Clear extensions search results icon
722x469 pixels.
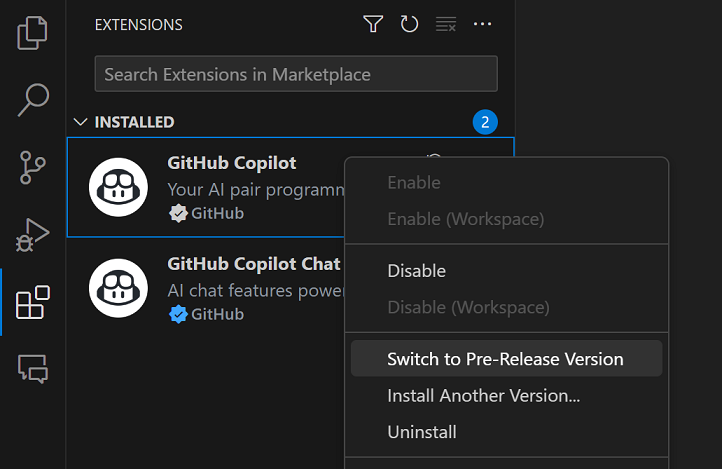pyautogui.click(x=446, y=24)
